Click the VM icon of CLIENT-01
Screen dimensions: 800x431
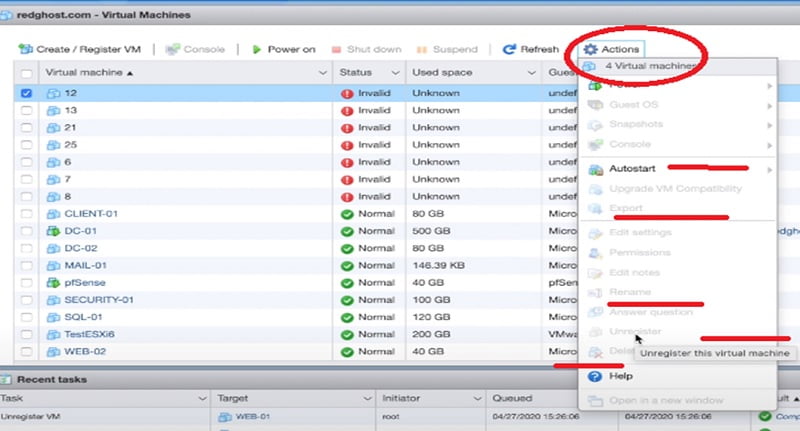(x=53, y=214)
